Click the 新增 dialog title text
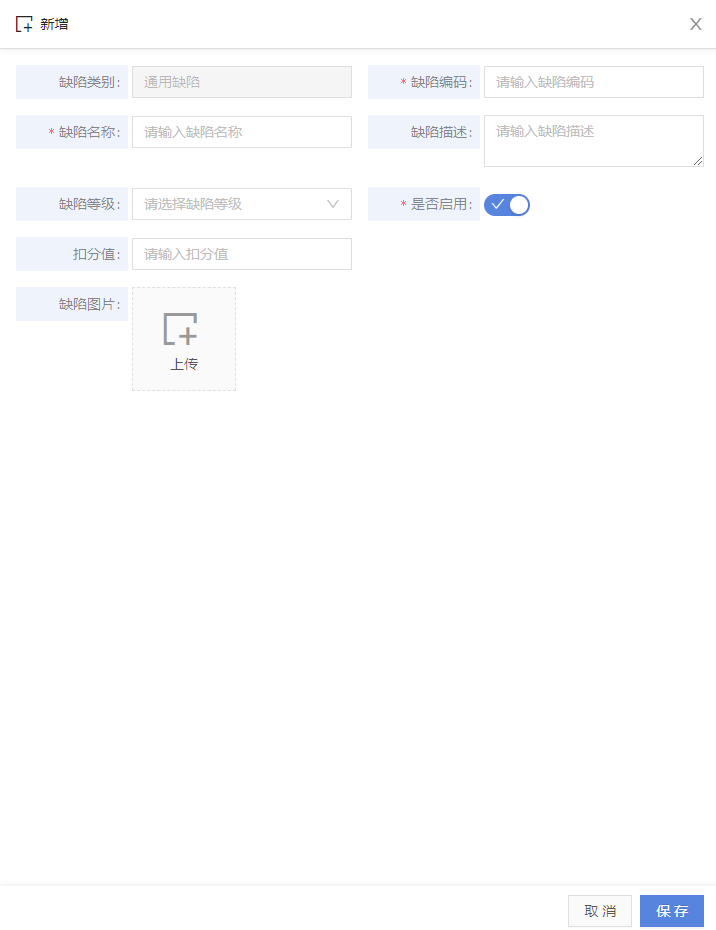The width and height of the screenshot is (716, 930). [54, 24]
